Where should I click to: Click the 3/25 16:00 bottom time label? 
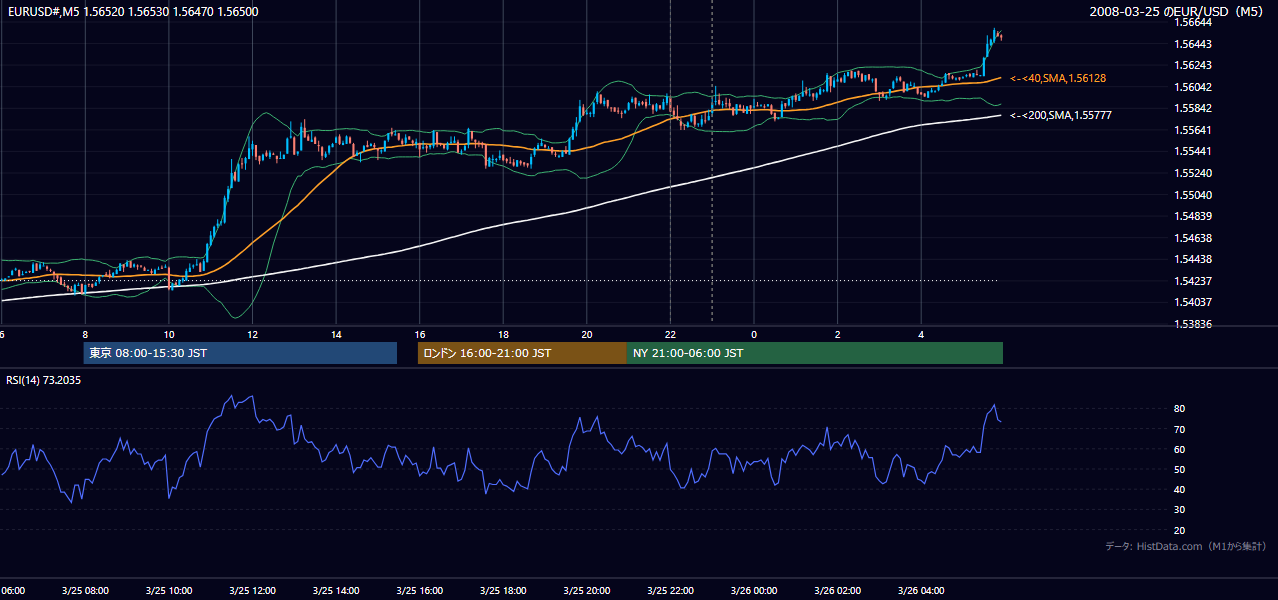tap(420, 590)
